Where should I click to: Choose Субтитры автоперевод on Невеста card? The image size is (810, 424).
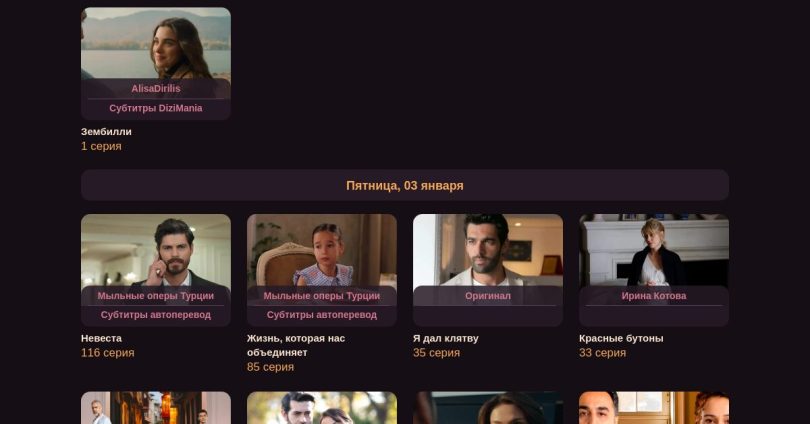pyautogui.click(x=155, y=315)
